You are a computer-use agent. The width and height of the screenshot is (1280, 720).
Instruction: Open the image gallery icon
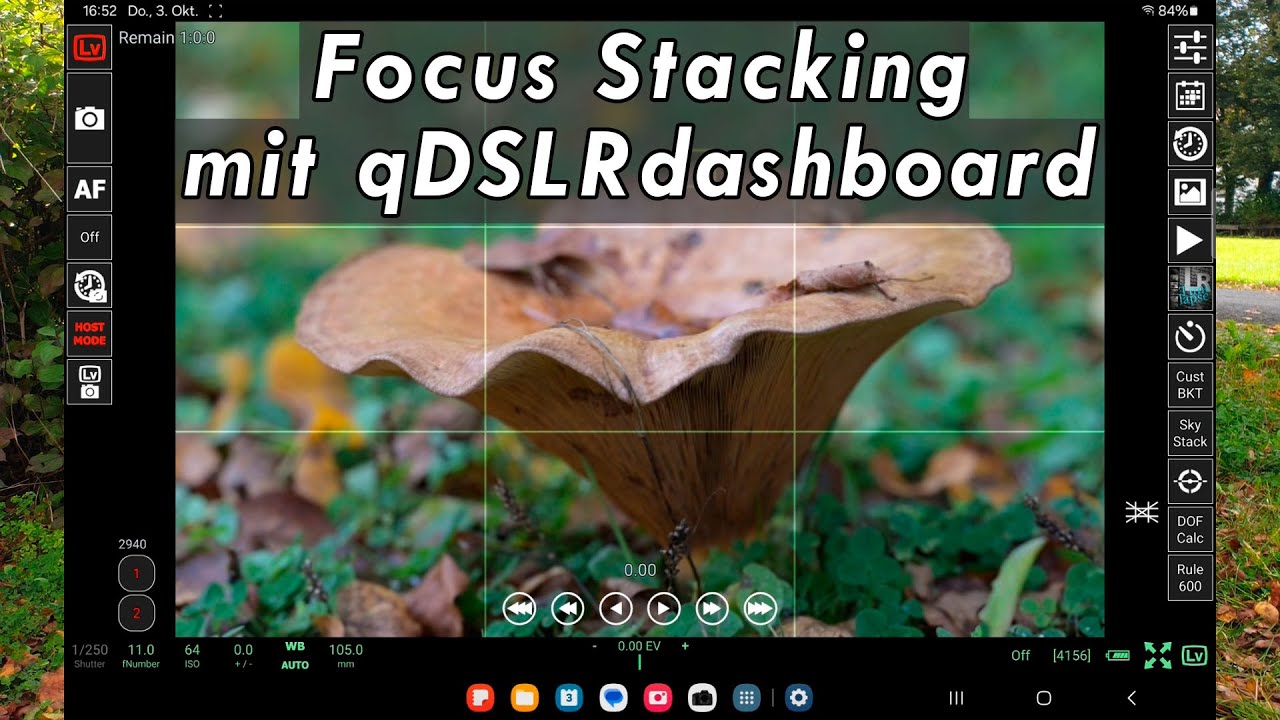click(x=1190, y=192)
